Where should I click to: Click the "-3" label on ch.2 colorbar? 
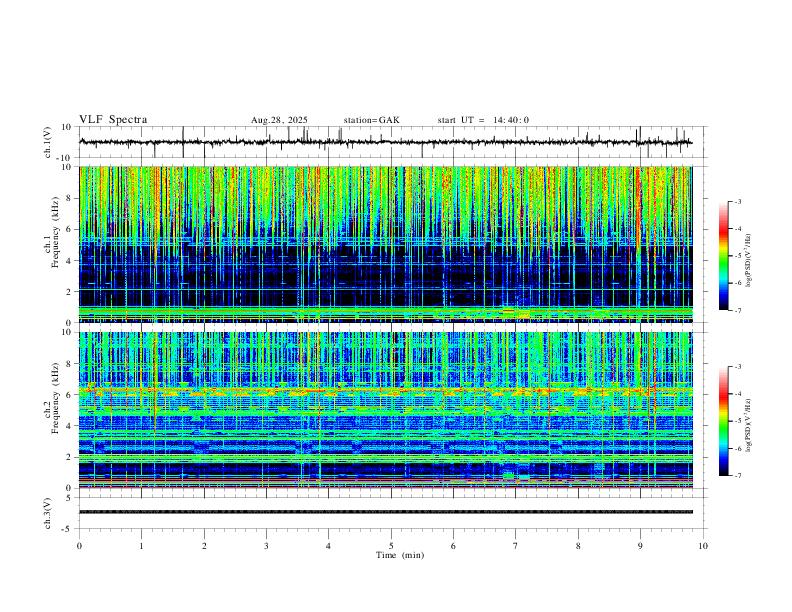click(x=738, y=367)
